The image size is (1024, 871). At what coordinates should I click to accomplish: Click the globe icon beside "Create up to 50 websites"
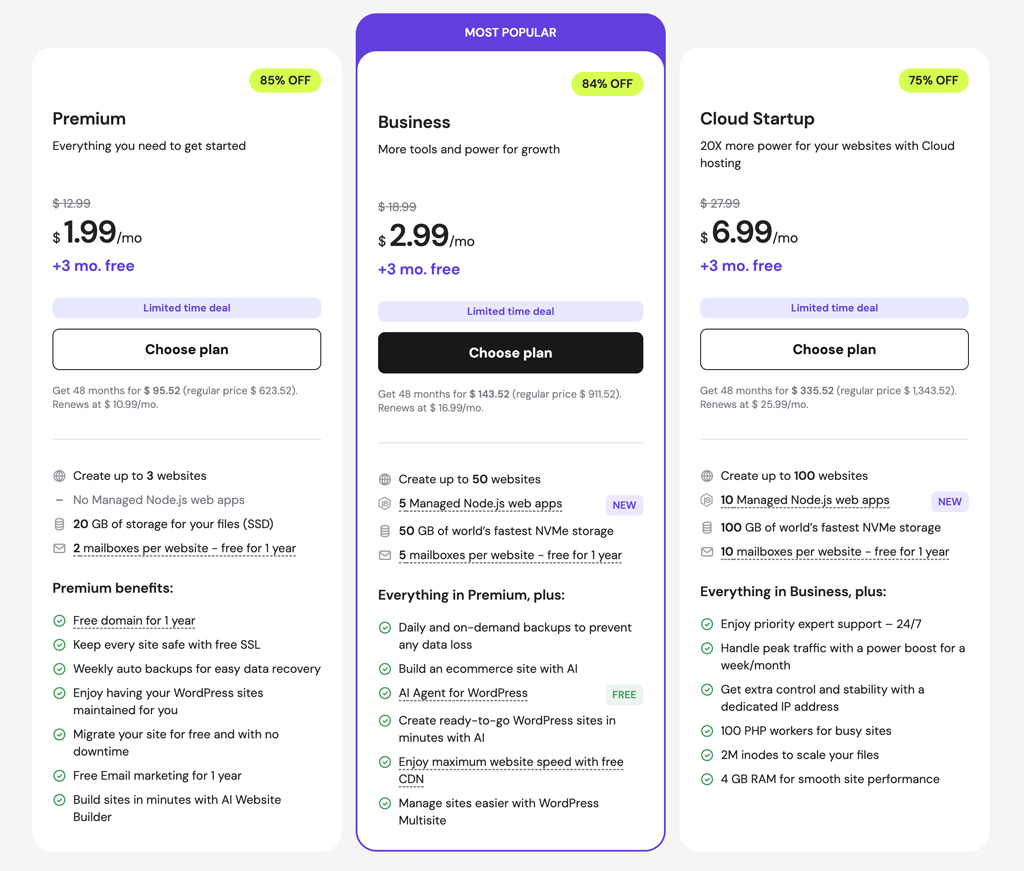pyautogui.click(x=385, y=479)
